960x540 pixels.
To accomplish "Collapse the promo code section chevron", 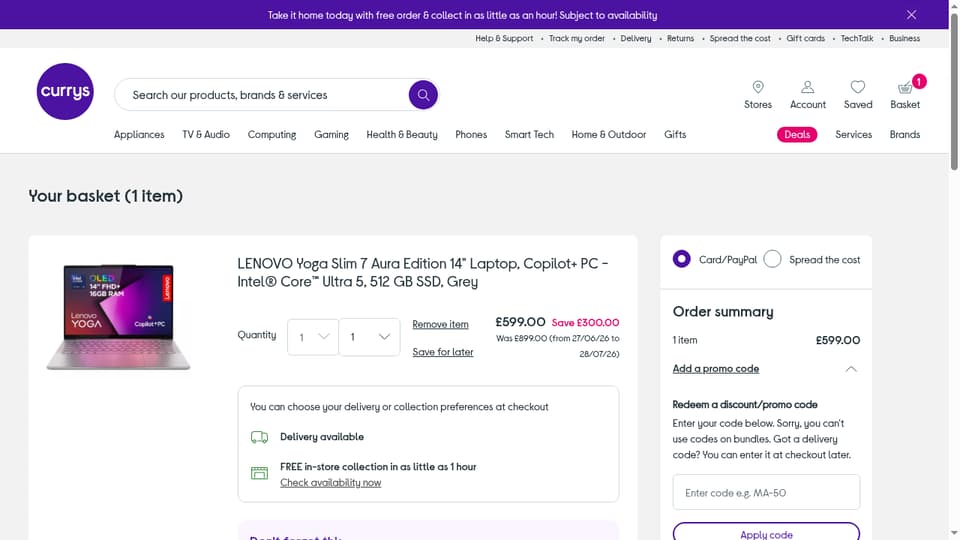I will click(851, 369).
